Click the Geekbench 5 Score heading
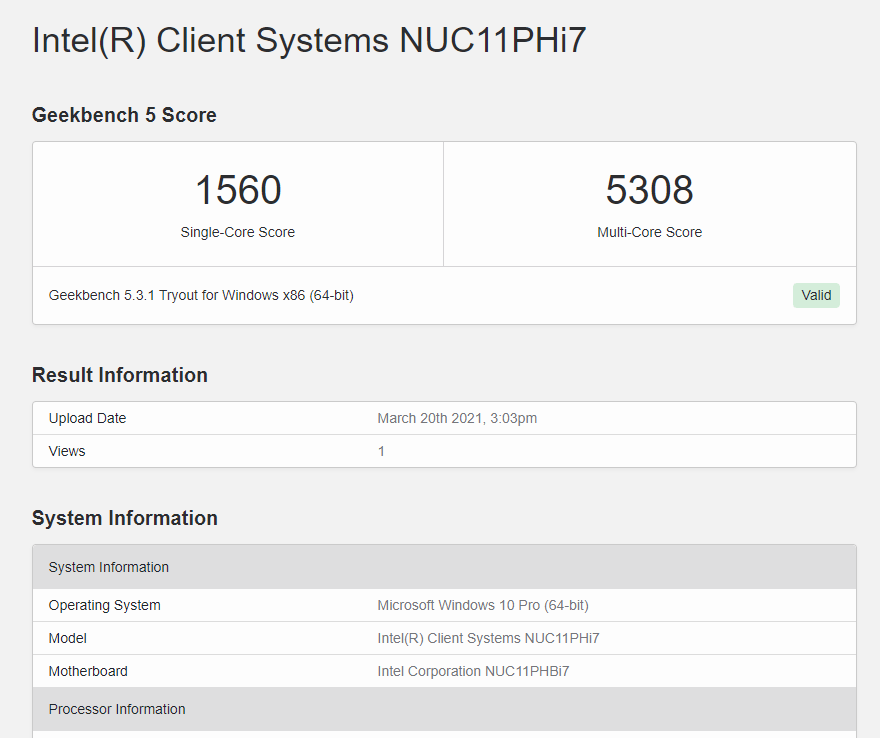The image size is (880, 738). coord(124,115)
